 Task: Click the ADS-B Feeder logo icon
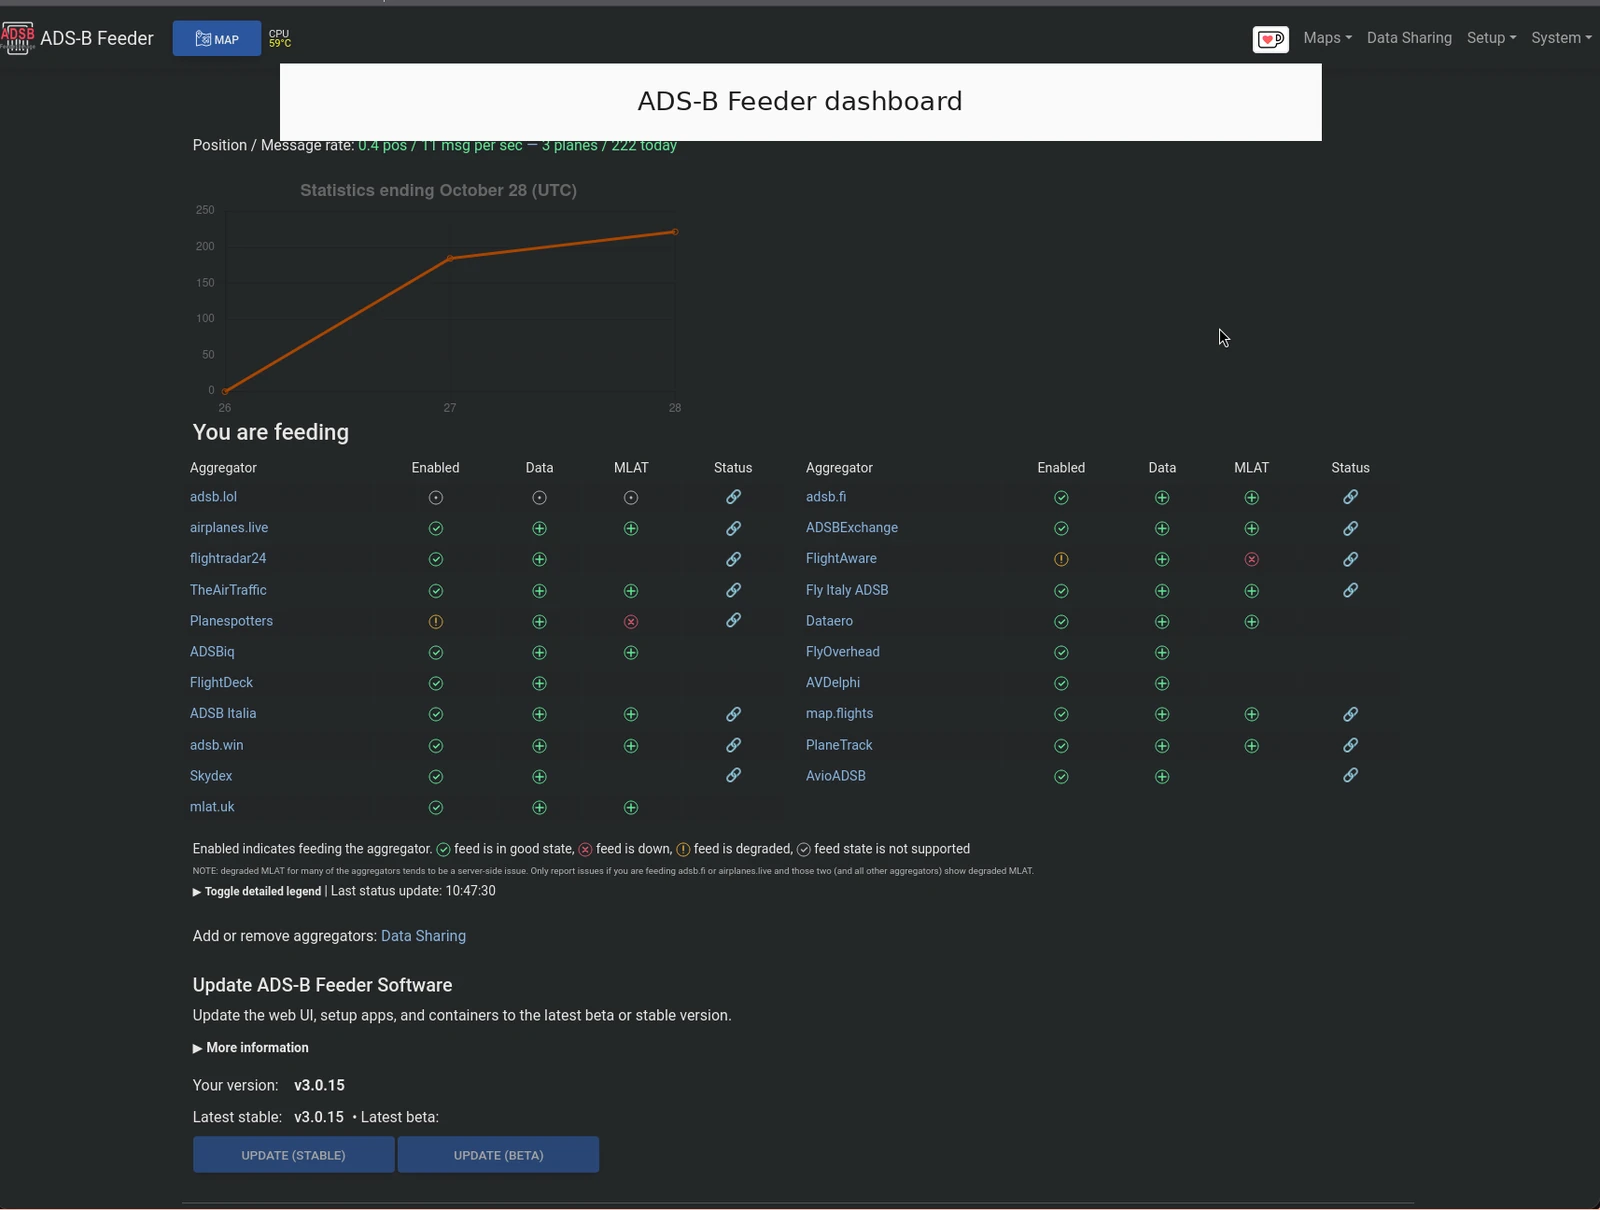(17, 38)
